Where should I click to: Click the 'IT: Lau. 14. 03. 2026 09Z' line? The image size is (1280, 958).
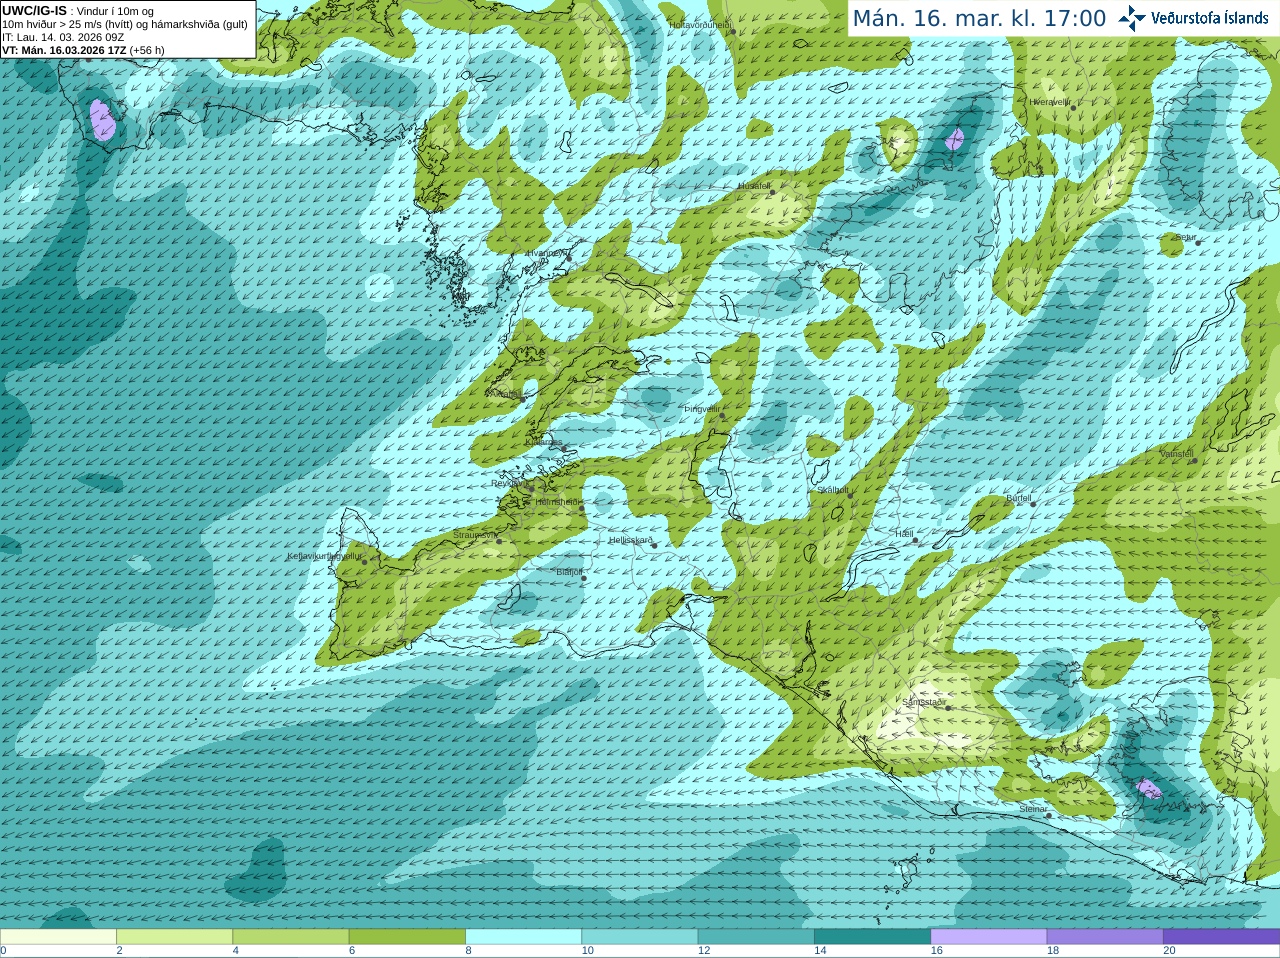(63, 37)
